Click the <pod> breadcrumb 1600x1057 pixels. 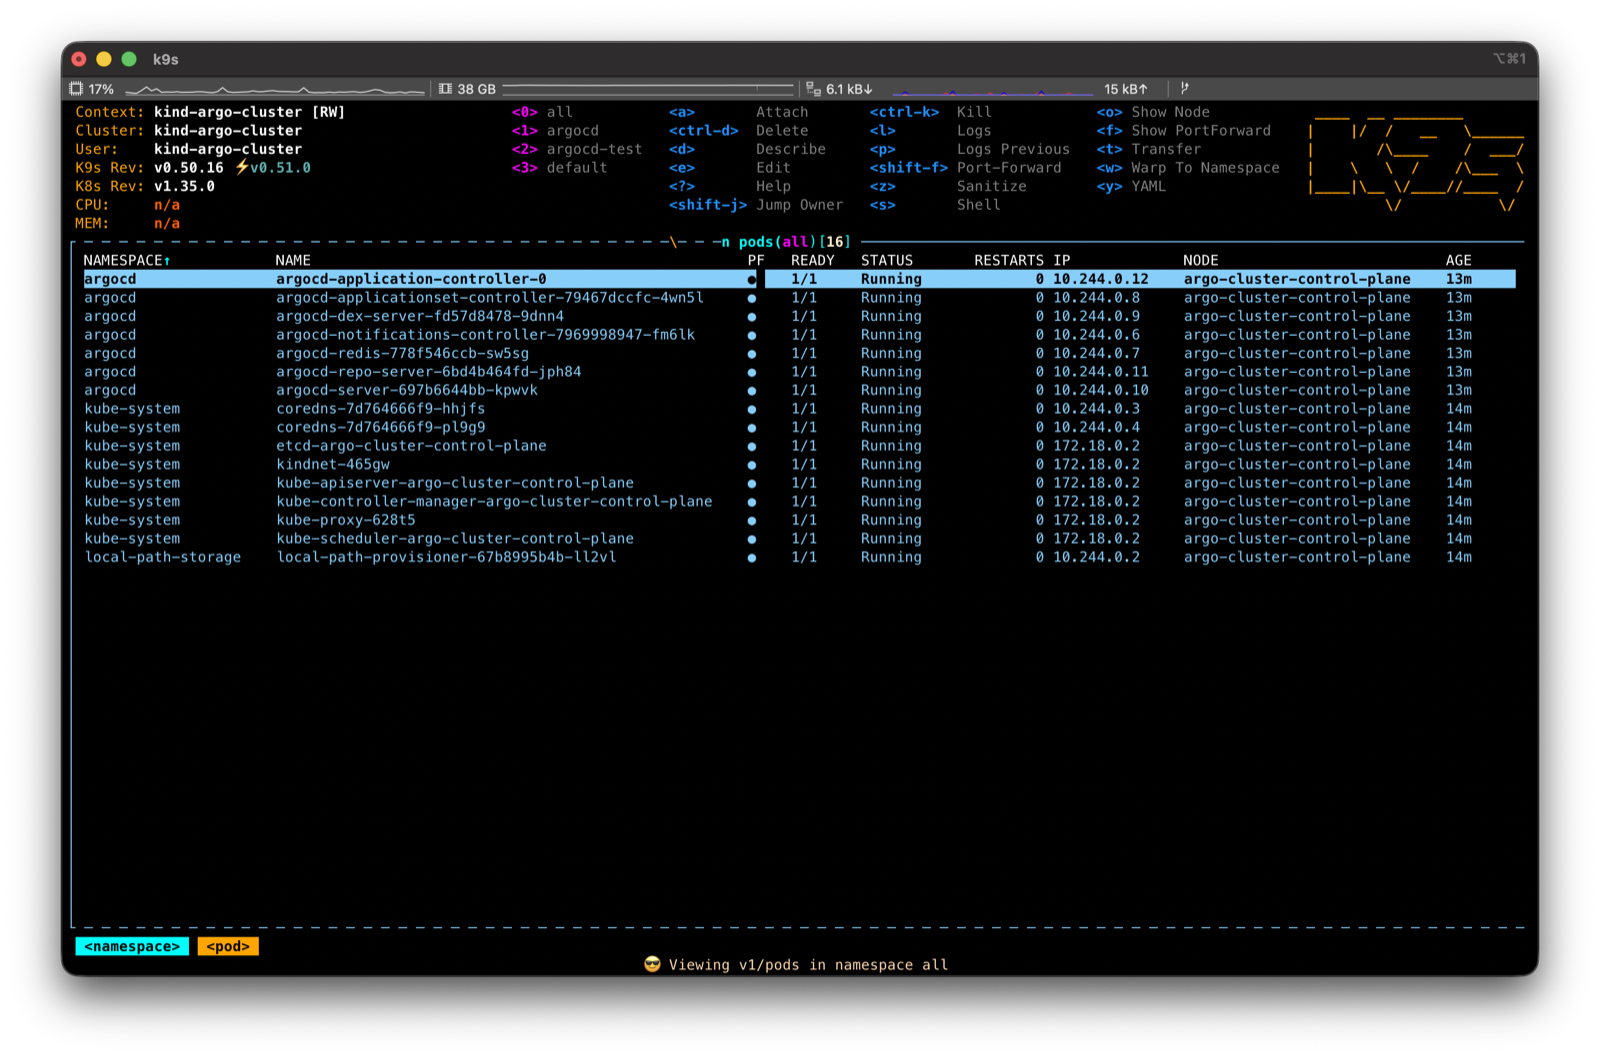pyautogui.click(x=228, y=946)
